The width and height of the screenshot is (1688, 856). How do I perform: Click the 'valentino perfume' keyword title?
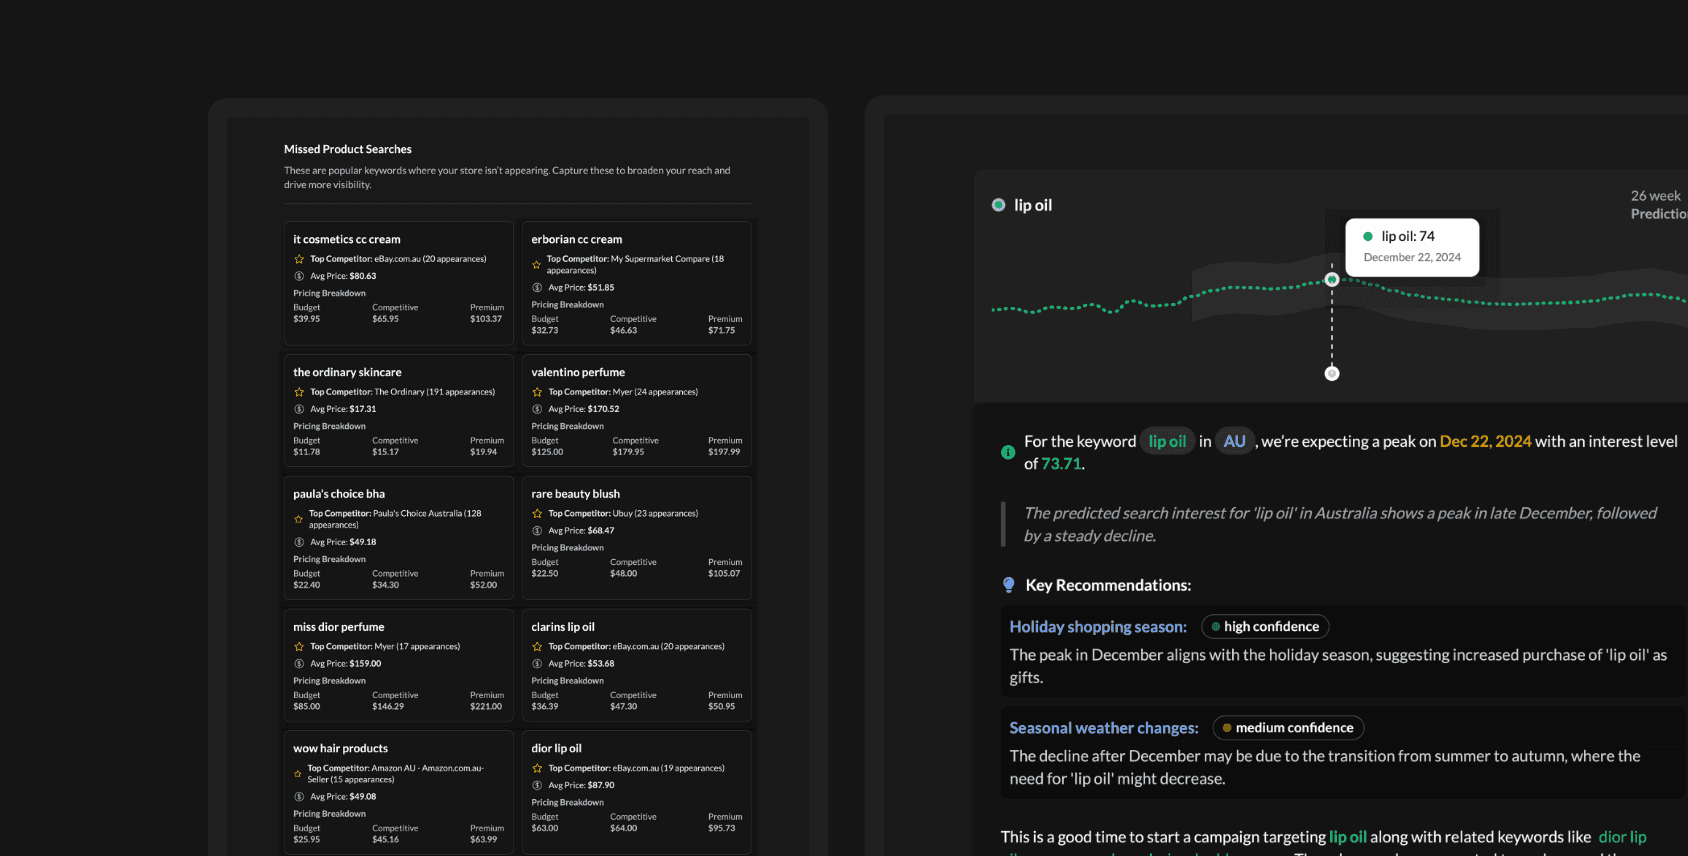[x=578, y=373]
